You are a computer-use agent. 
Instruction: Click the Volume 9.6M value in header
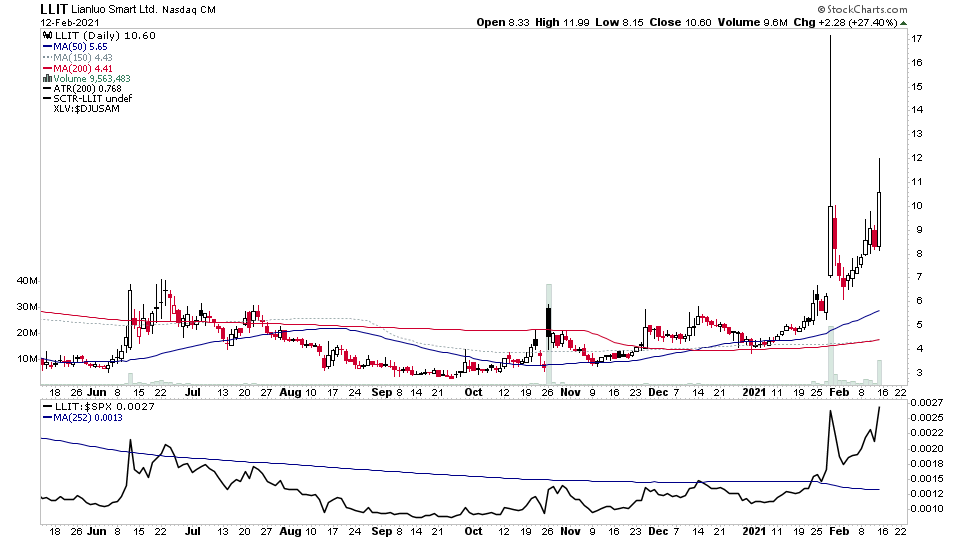[752, 23]
